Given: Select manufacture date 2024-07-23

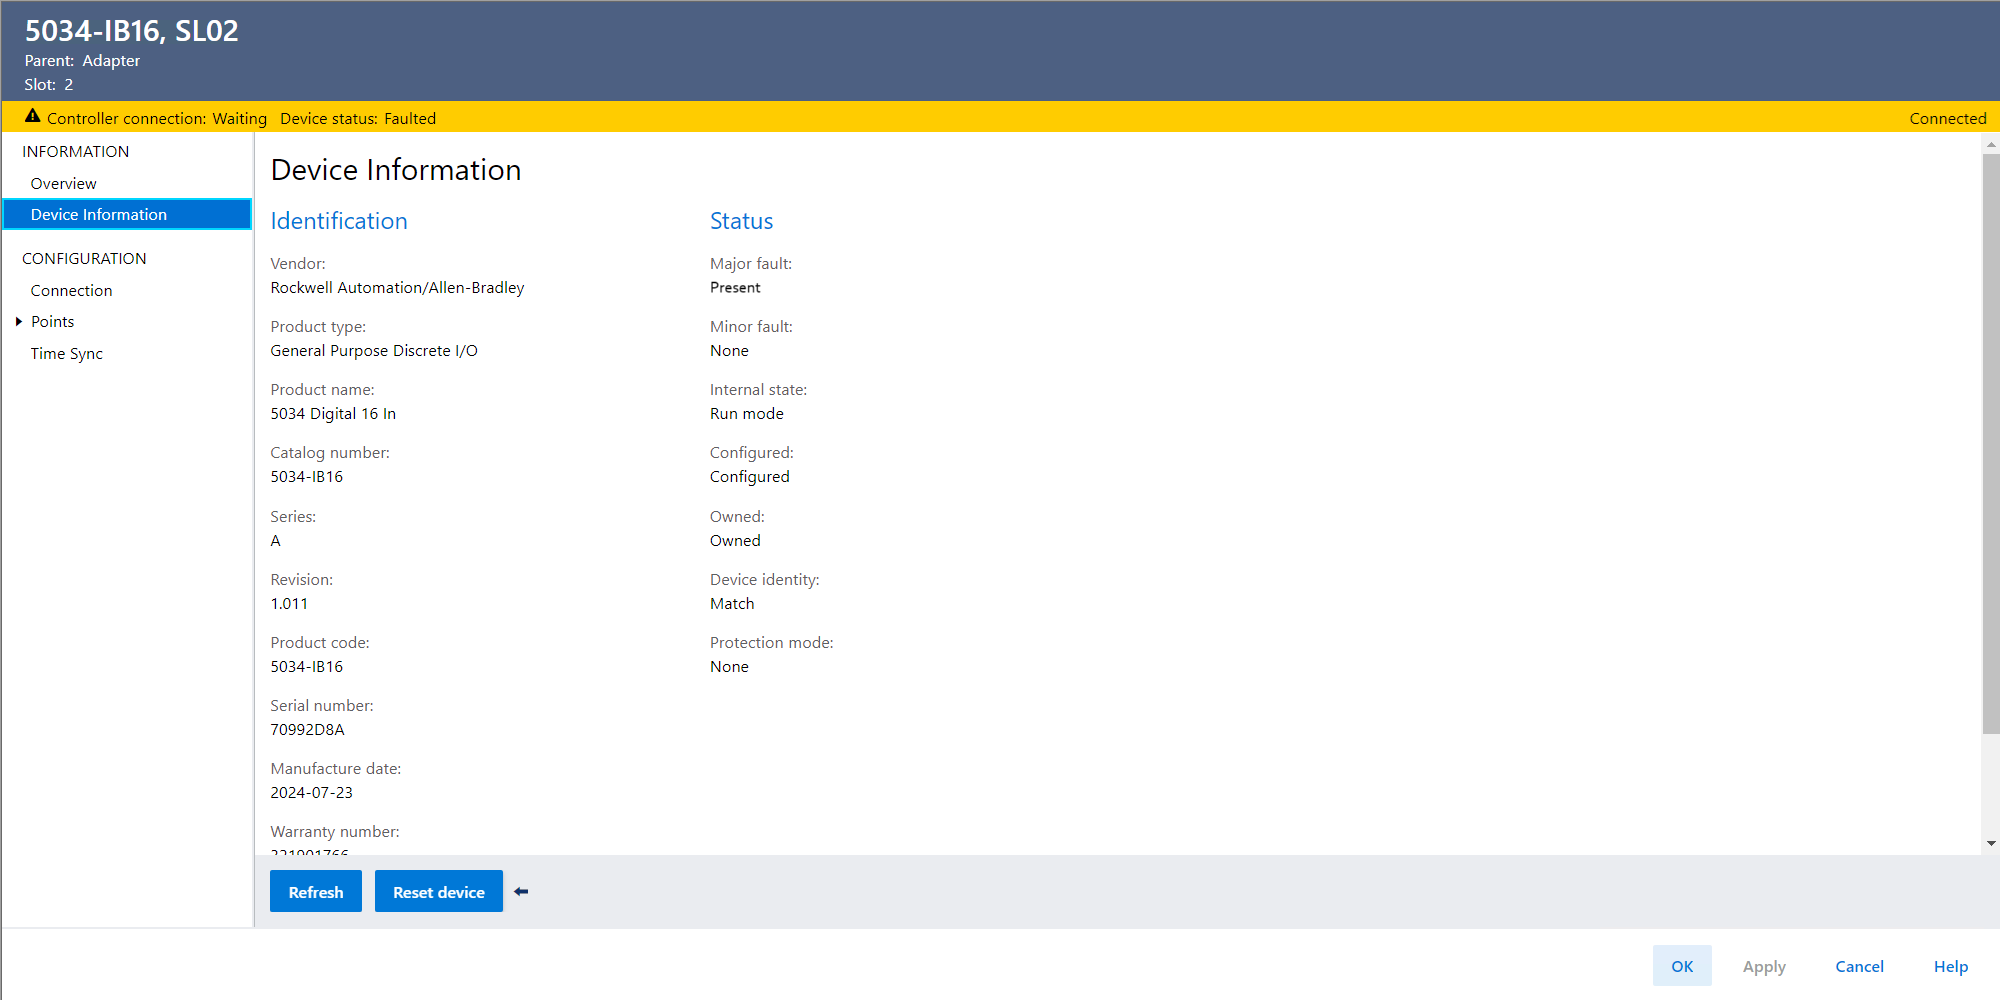Looking at the screenshot, I should pos(312,793).
